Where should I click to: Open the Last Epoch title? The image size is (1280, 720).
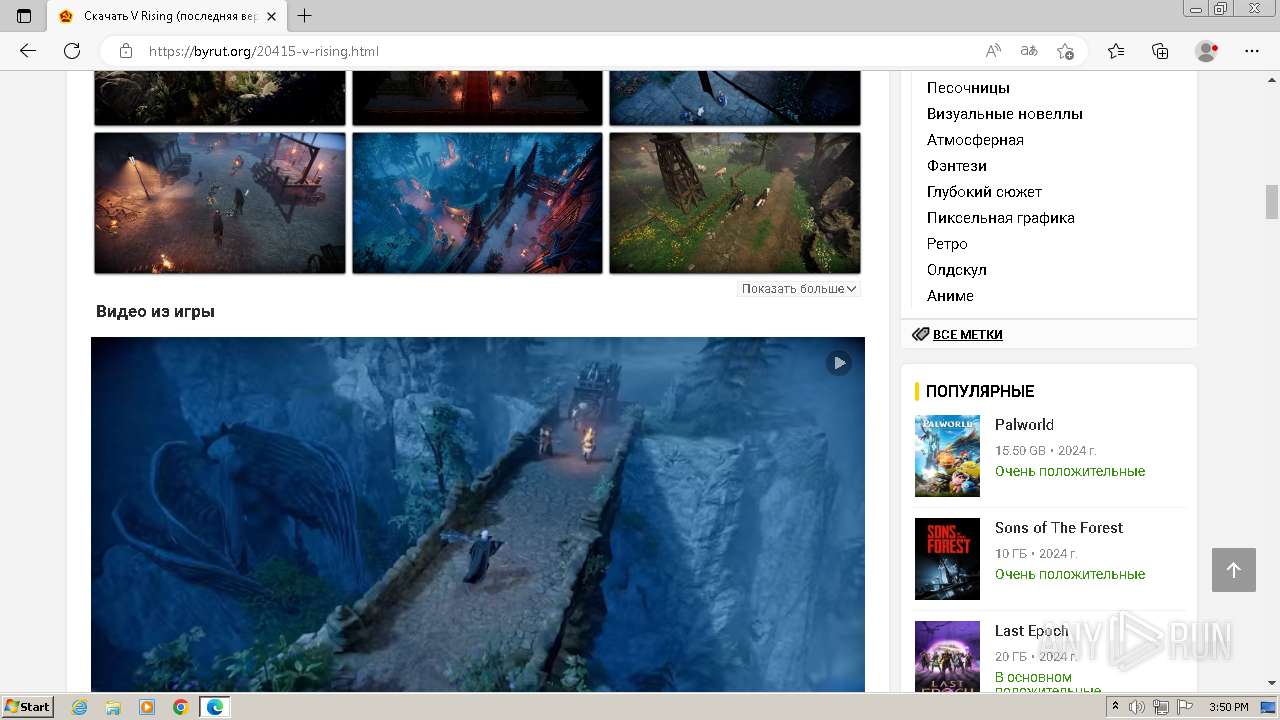click(x=1031, y=631)
